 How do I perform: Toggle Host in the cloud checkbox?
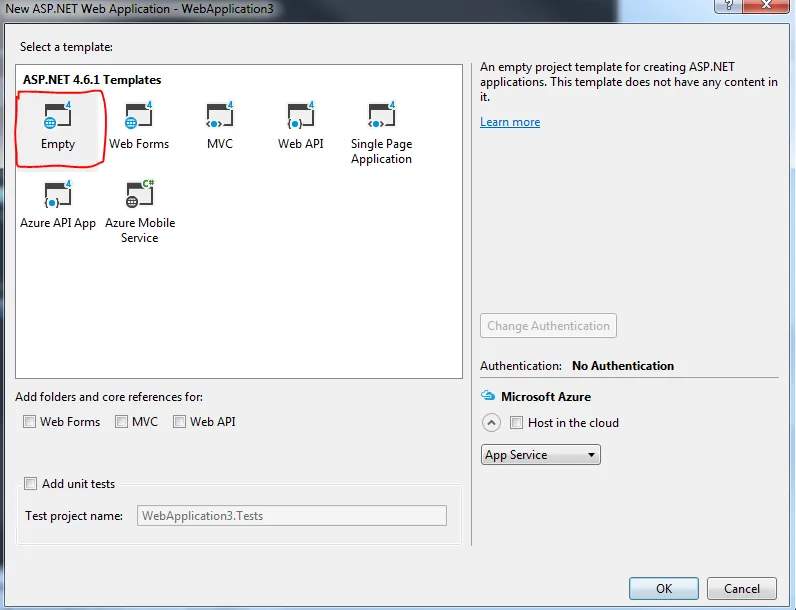tap(516, 423)
